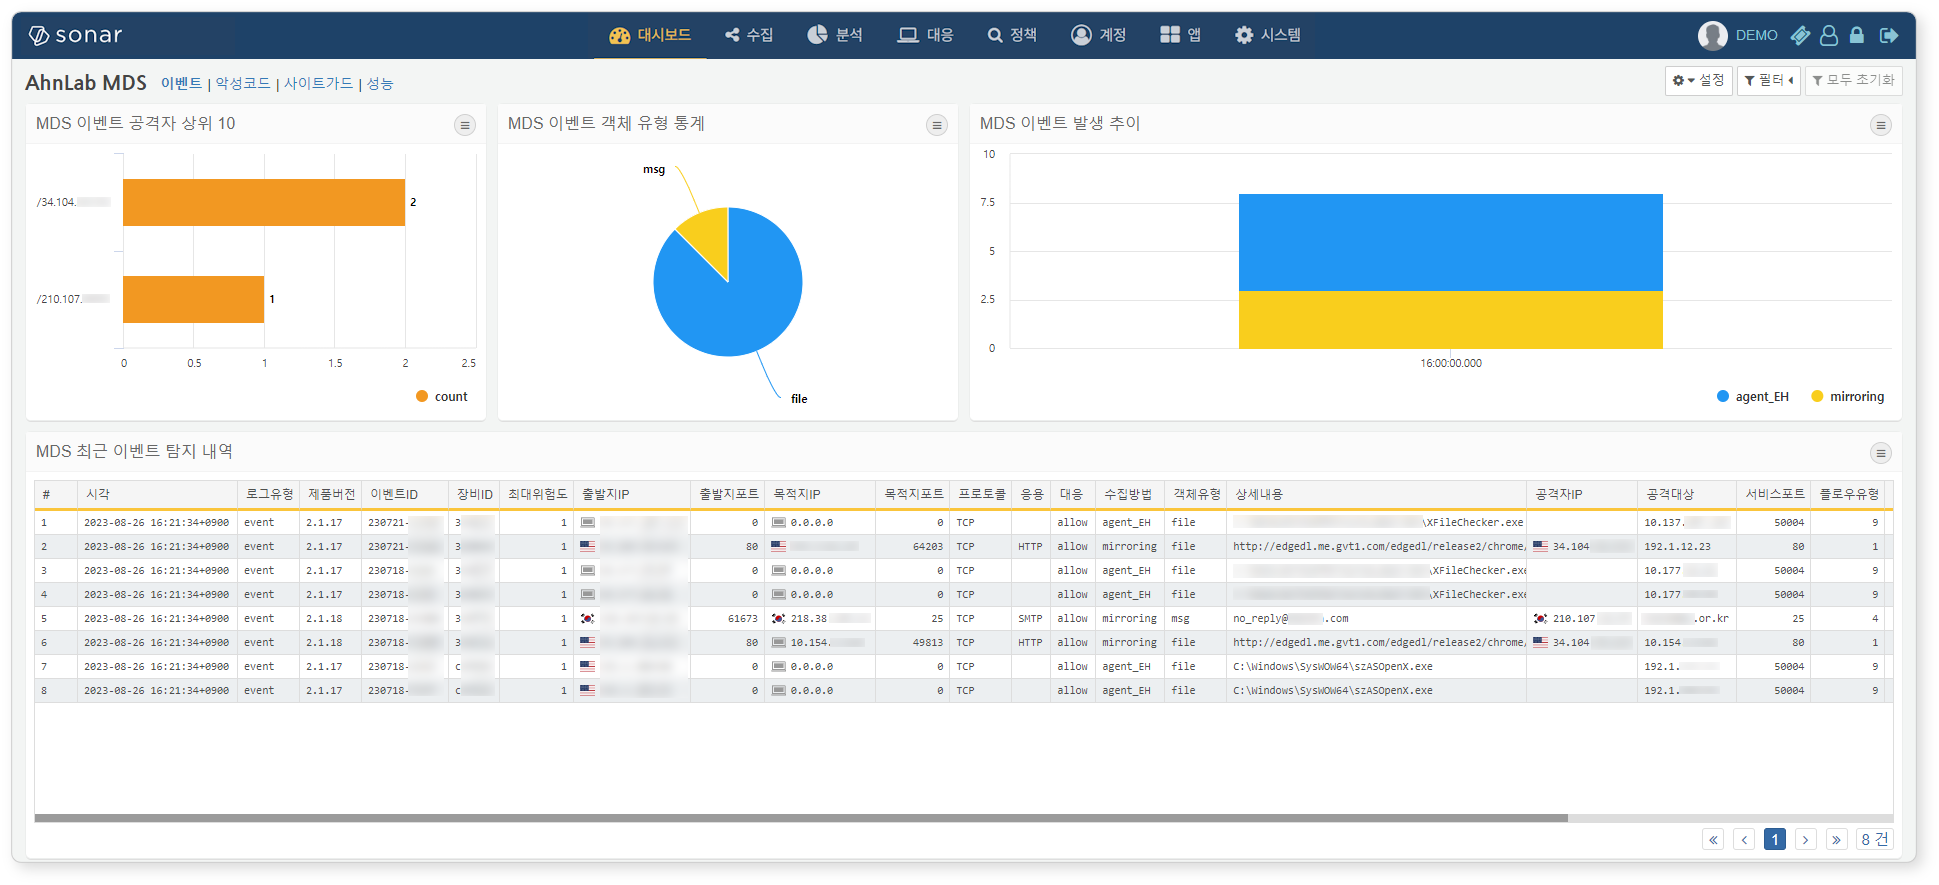Click the lock icon in header

tap(1857, 35)
